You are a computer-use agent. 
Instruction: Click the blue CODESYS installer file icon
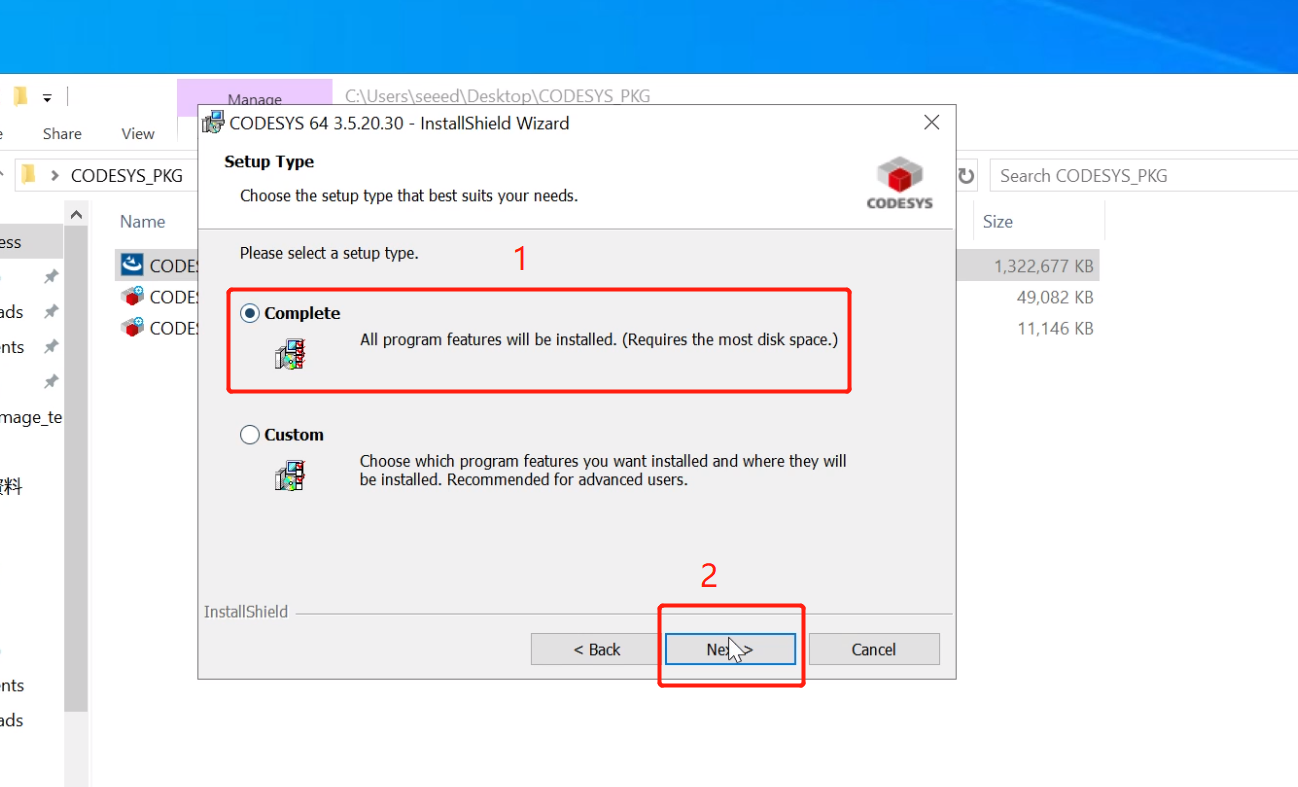click(132, 265)
